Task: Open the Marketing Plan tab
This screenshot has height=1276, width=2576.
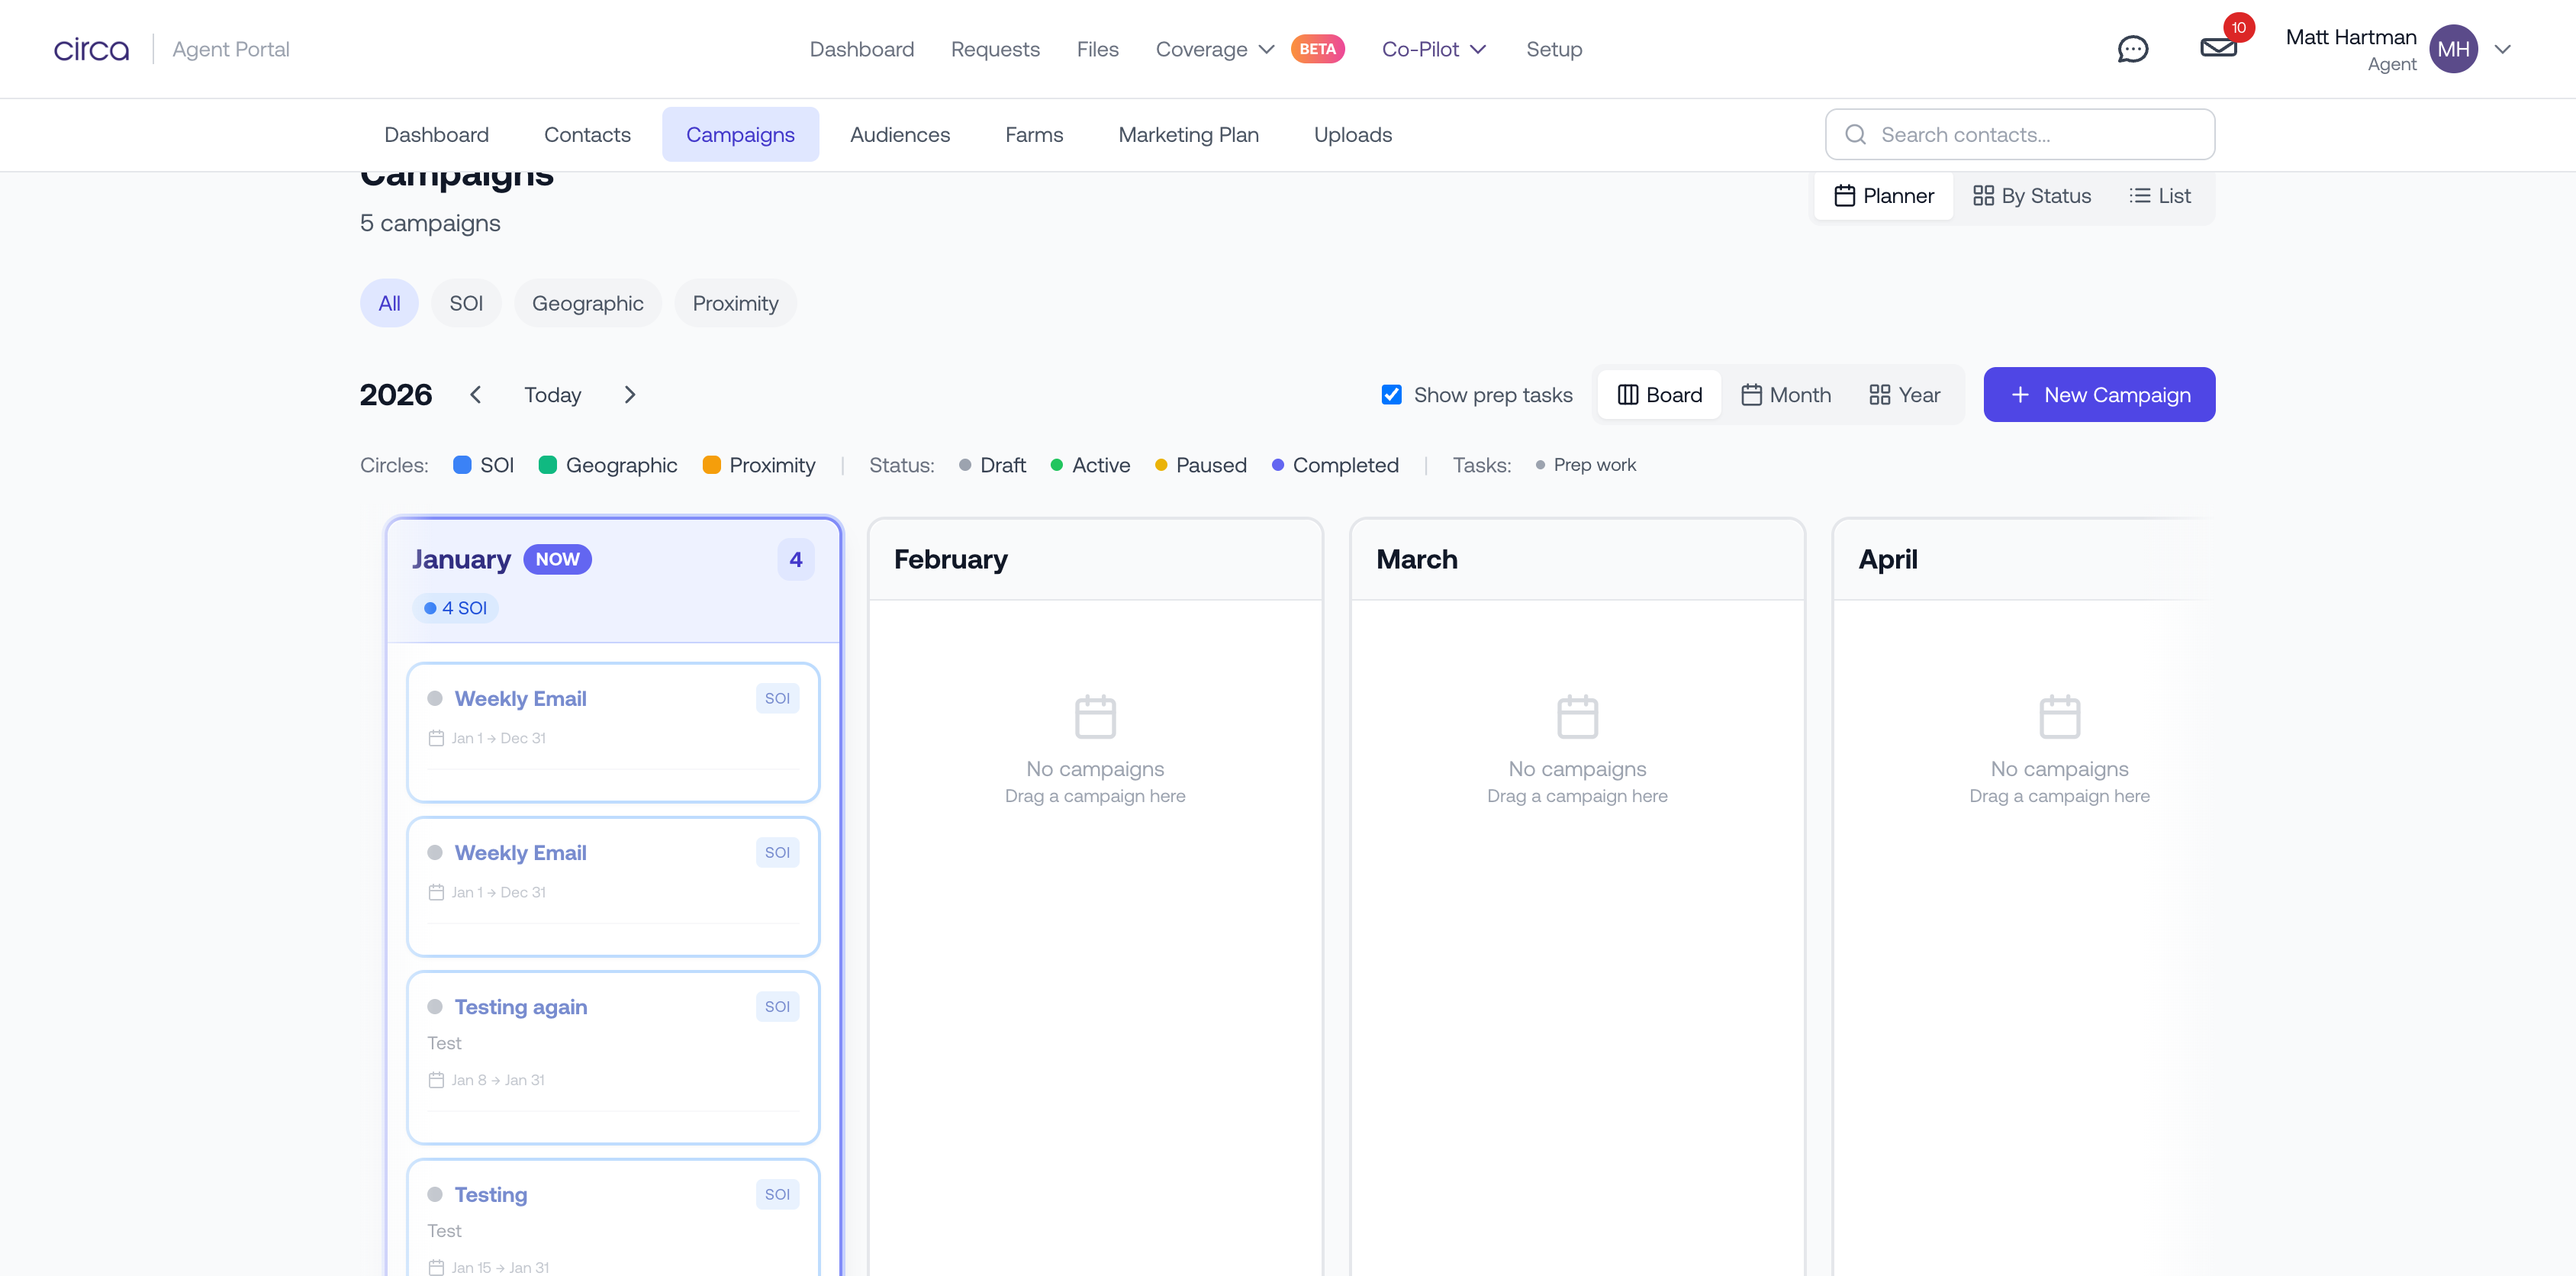Action: click(x=1188, y=135)
